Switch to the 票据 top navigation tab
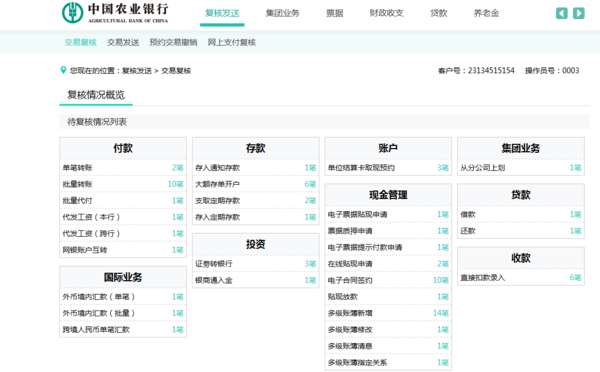The height and width of the screenshot is (372, 600). tap(334, 13)
